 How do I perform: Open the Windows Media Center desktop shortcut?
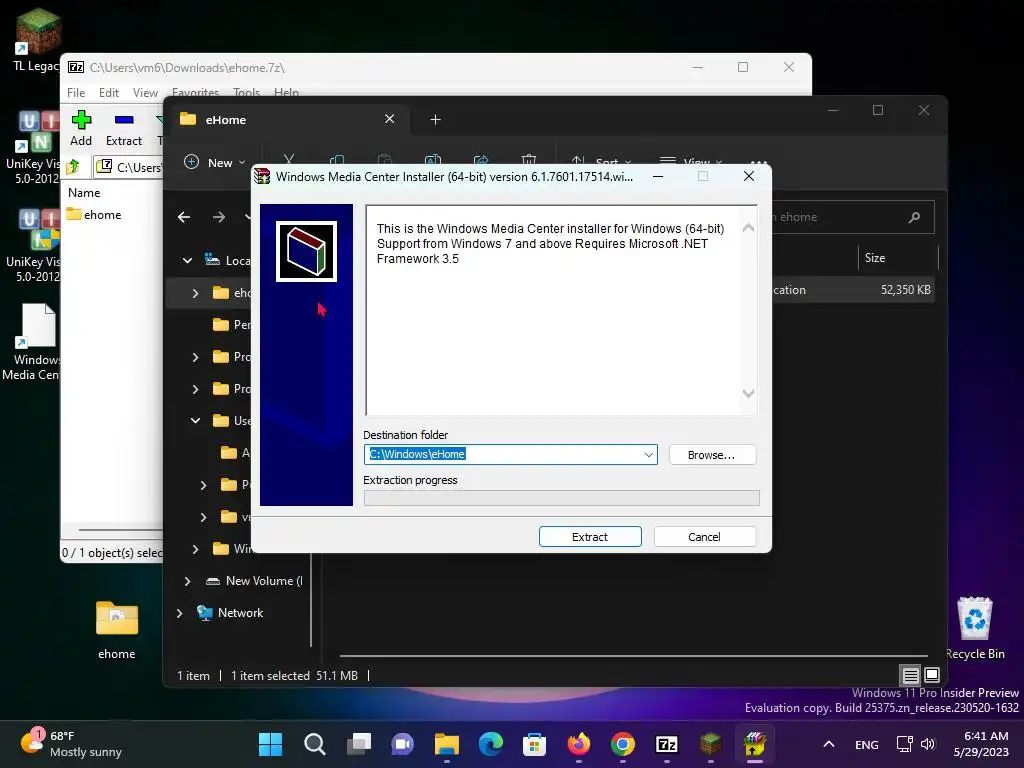(31, 342)
